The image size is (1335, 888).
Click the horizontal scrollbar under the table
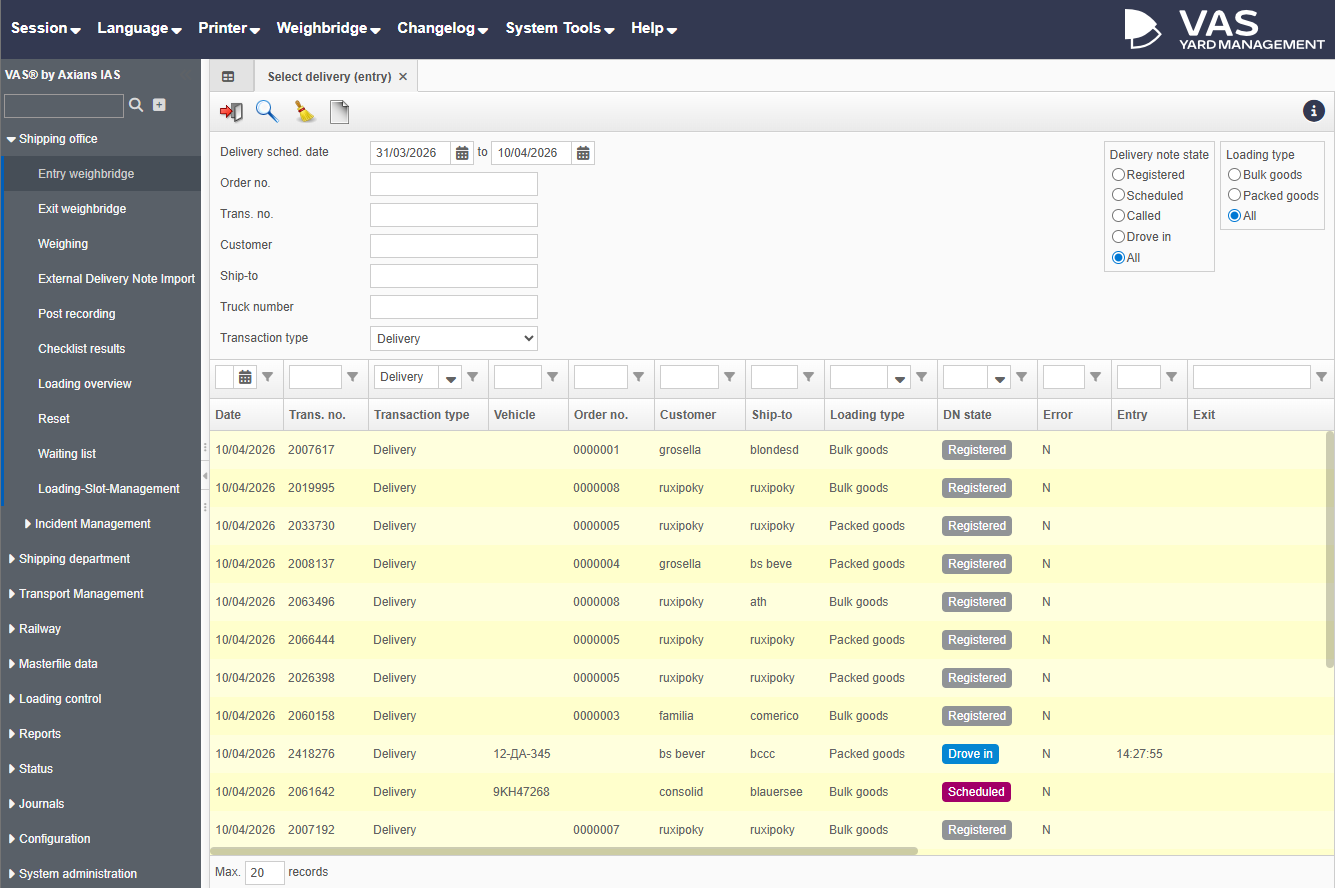pyautogui.click(x=565, y=852)
